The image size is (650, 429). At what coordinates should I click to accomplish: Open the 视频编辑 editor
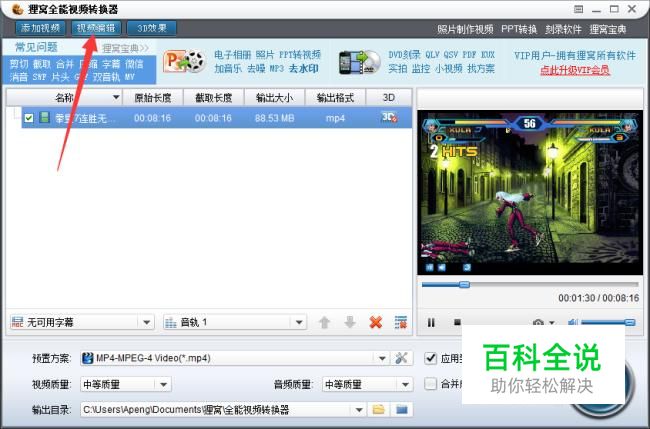[x=96, y=28]
